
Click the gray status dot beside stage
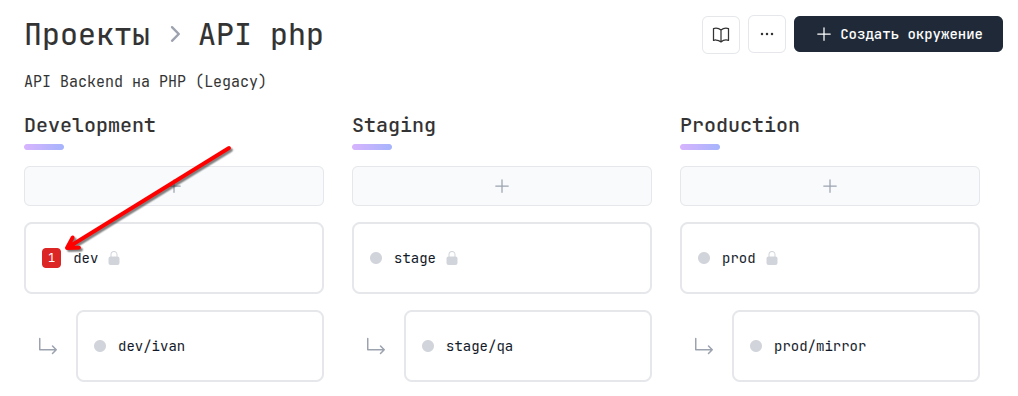376,258
